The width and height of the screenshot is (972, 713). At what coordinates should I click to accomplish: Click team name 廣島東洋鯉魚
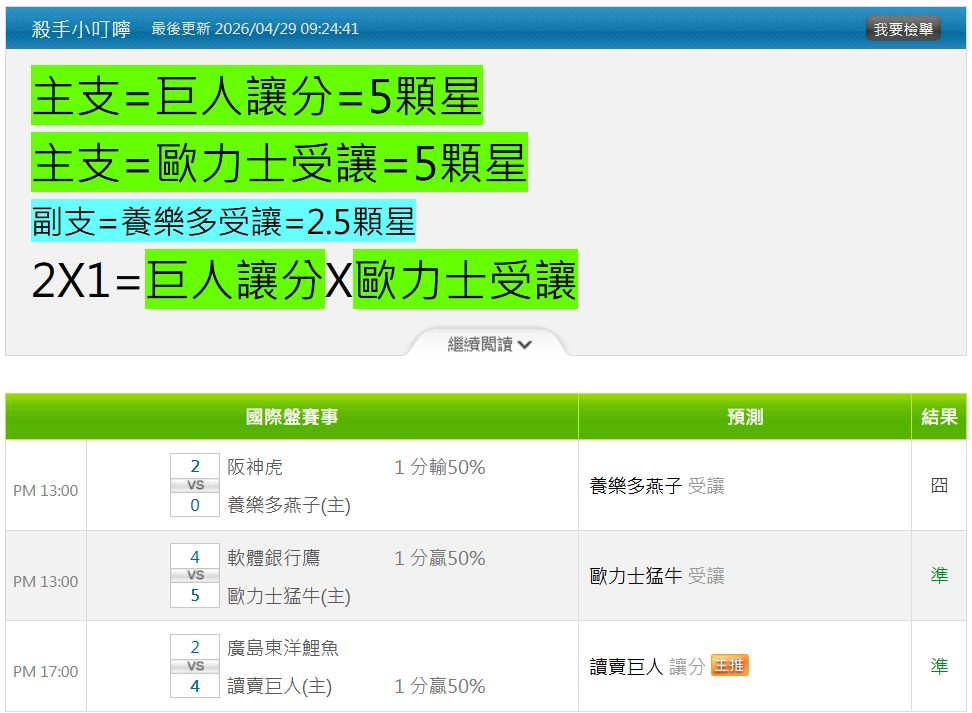click(283, 648)
